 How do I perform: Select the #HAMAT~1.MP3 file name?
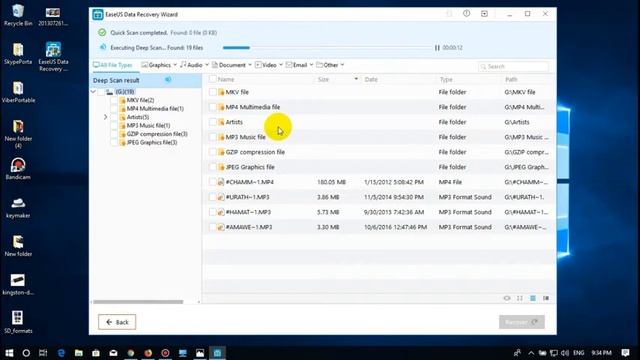248,212
